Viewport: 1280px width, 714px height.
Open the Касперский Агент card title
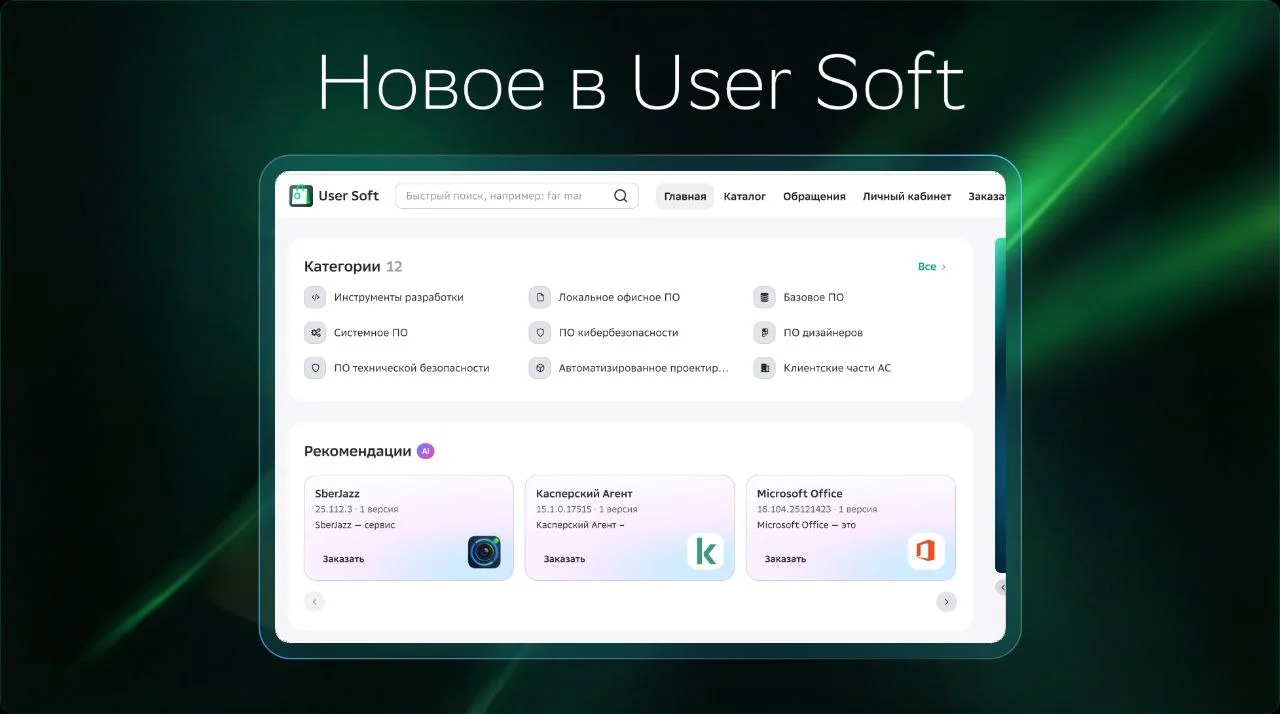(584, 493)
